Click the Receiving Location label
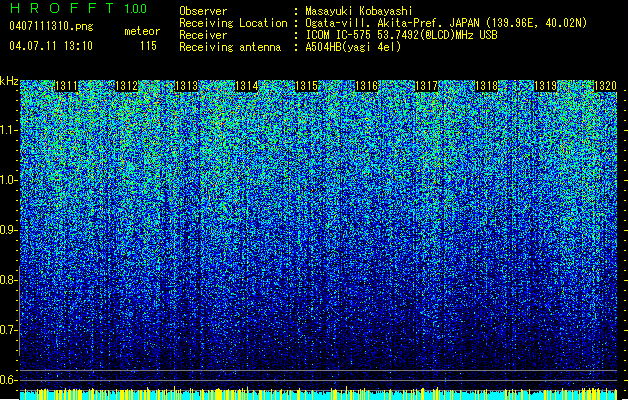Image resolution: width=629 pixels, height=400 pixels. pyautogui.click(x=233, y=23)
